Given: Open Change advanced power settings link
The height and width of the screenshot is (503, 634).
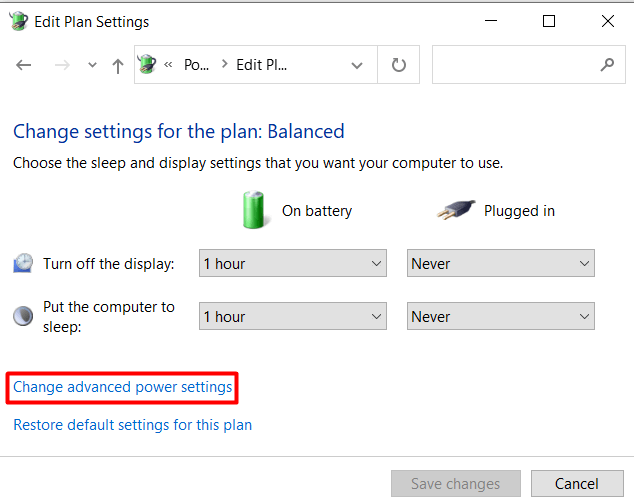Looking at the screenshot, I should click(123, 387).
